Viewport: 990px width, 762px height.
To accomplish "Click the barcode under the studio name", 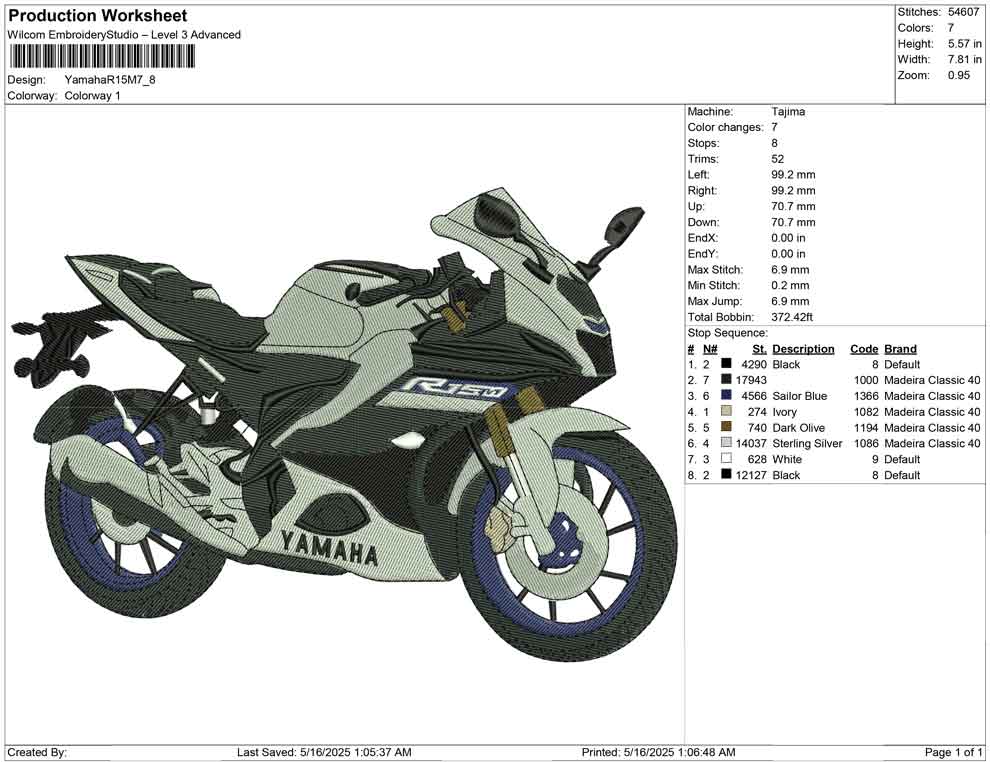I will point(101,57).
